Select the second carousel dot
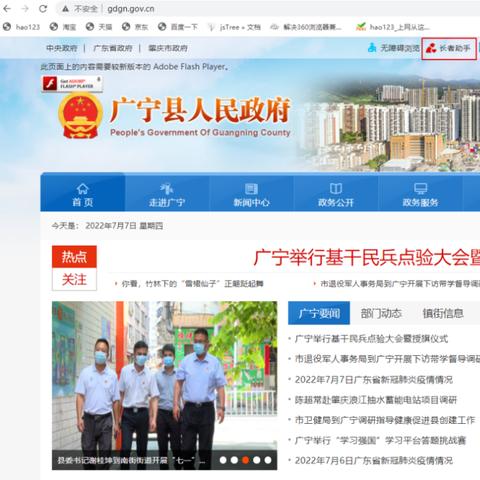Viewport: 480px width, 480px height. point(234,460)
